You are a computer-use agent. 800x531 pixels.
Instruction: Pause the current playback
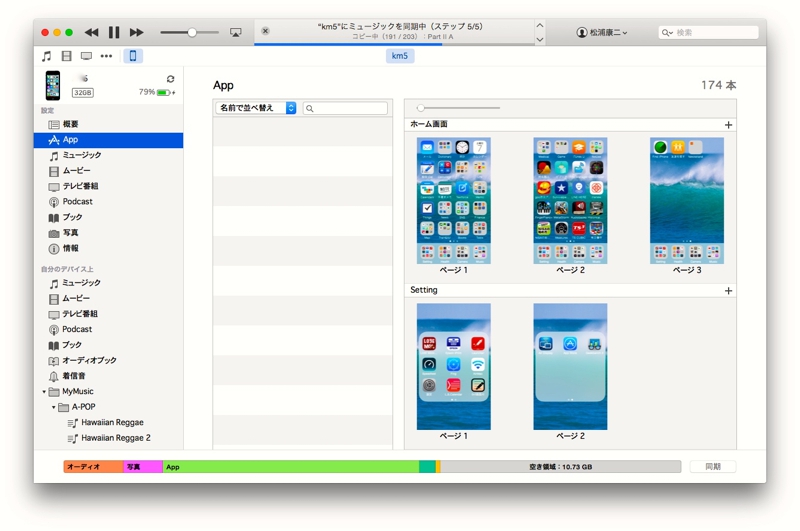(x=114, y=33)
